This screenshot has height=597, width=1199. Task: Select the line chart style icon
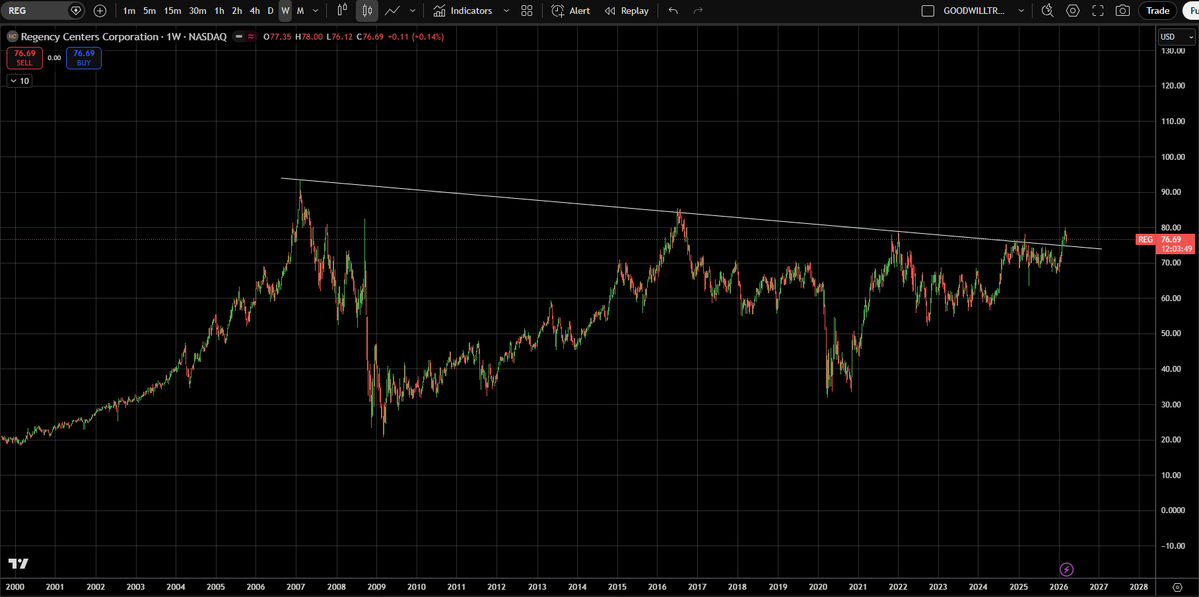392,11
